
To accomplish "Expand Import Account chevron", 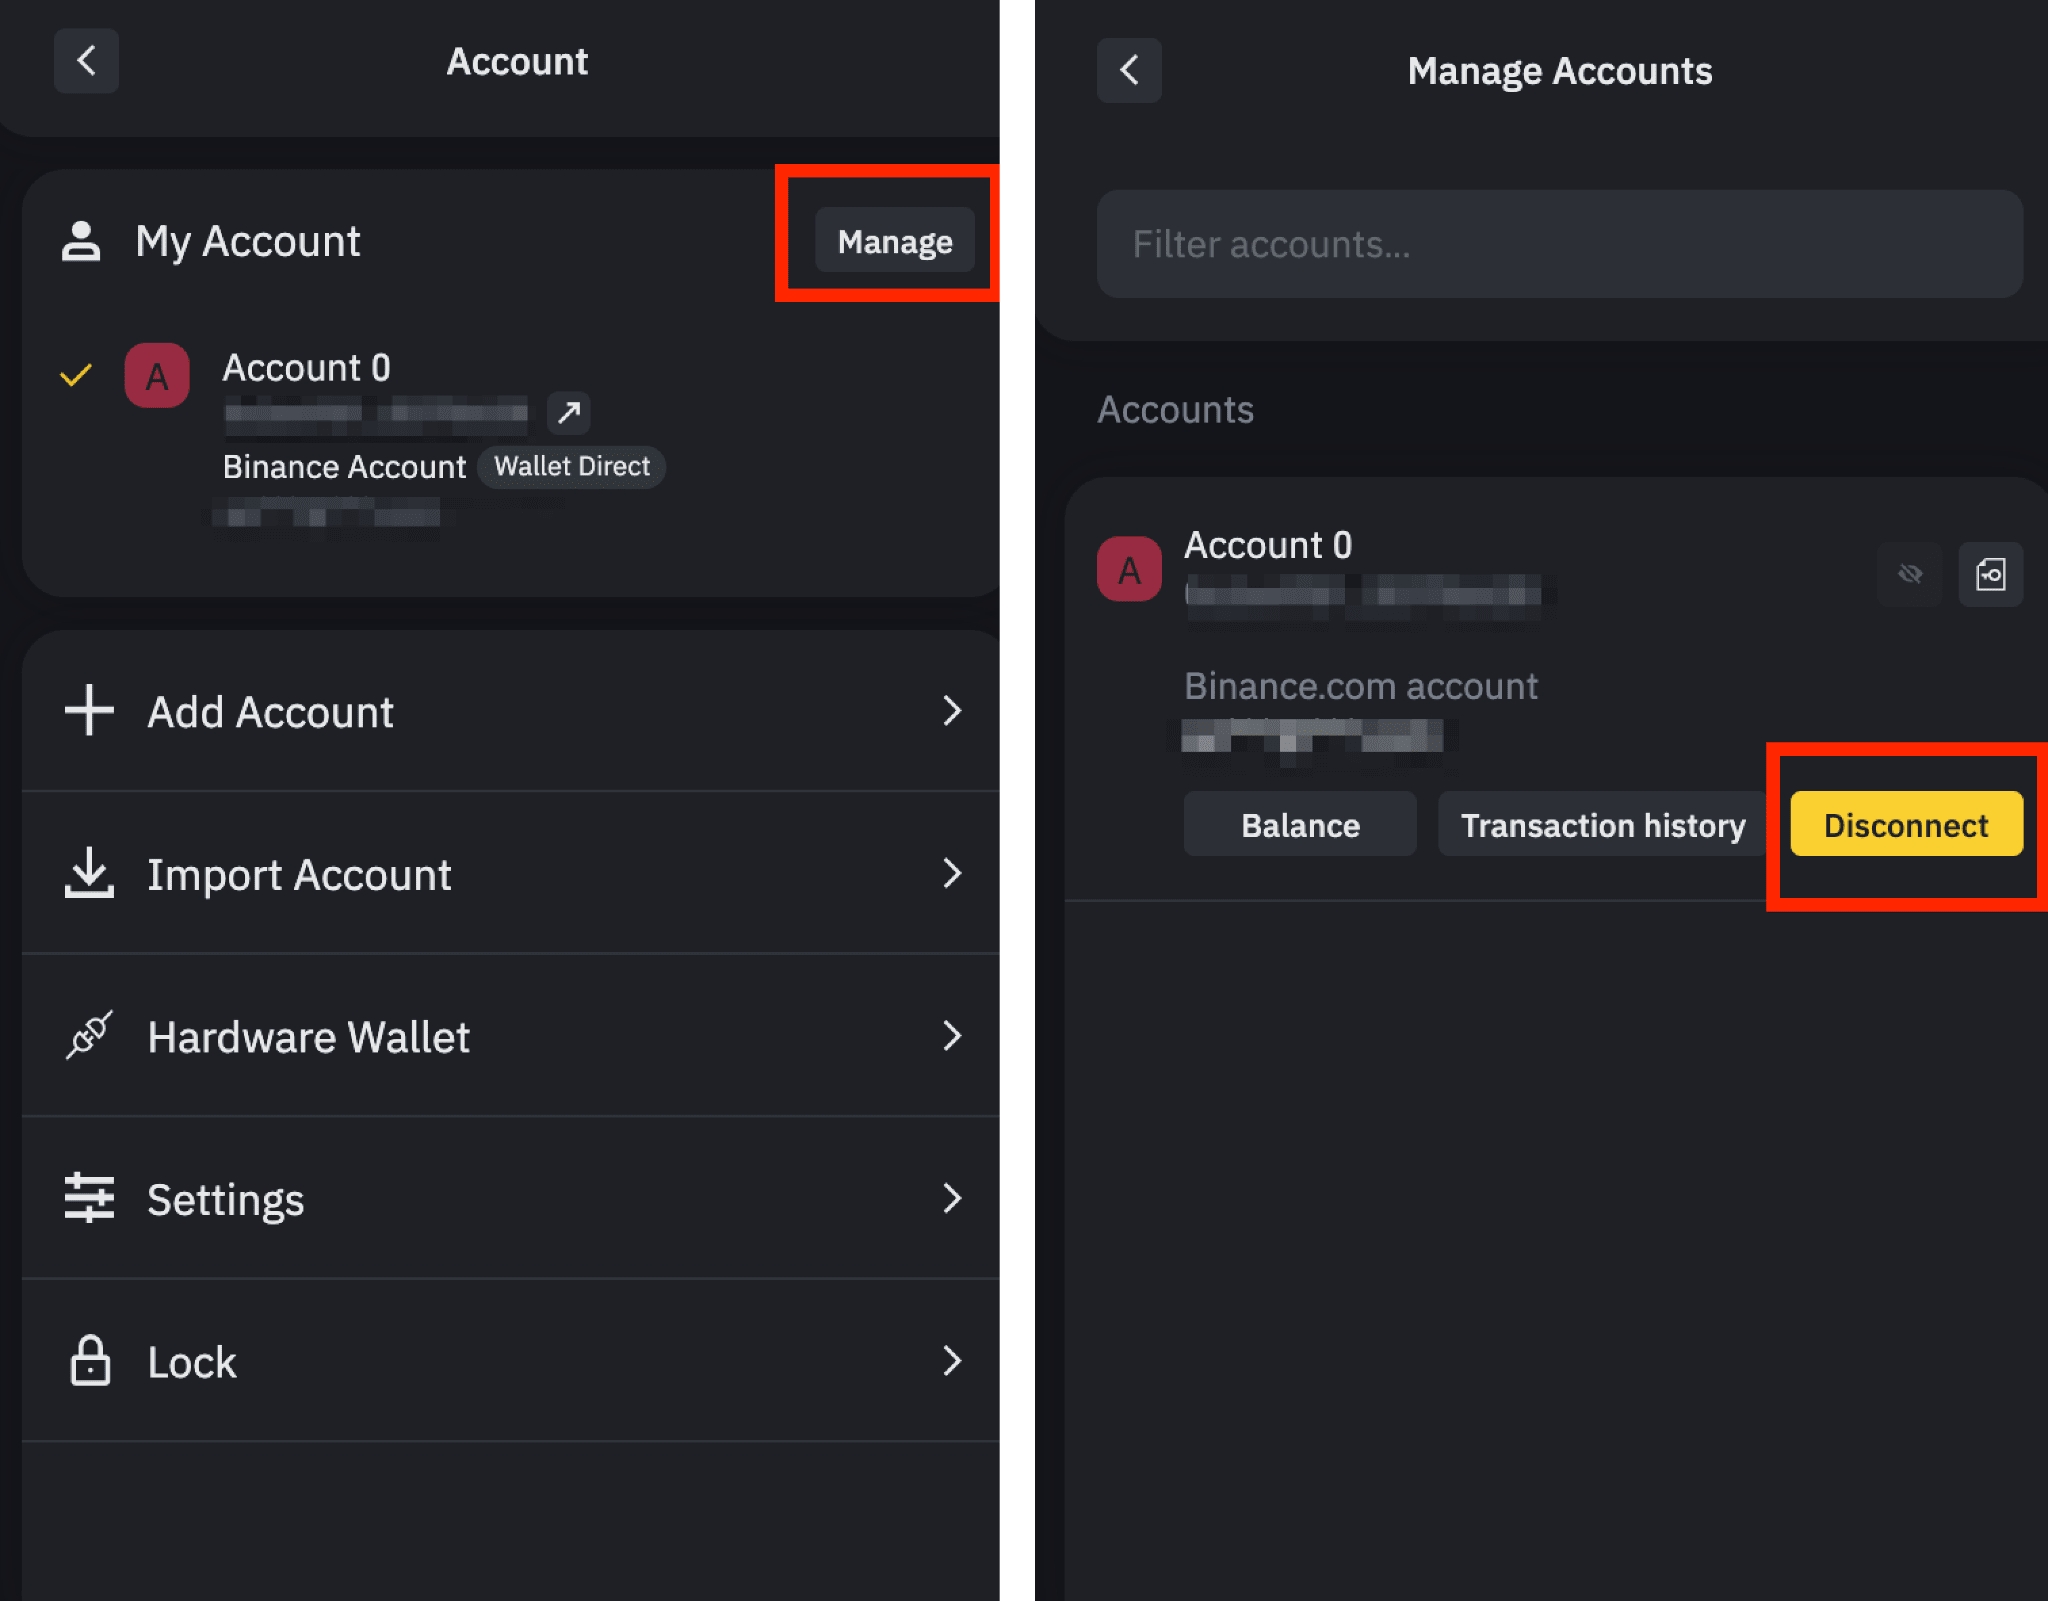I will point(951,874).
